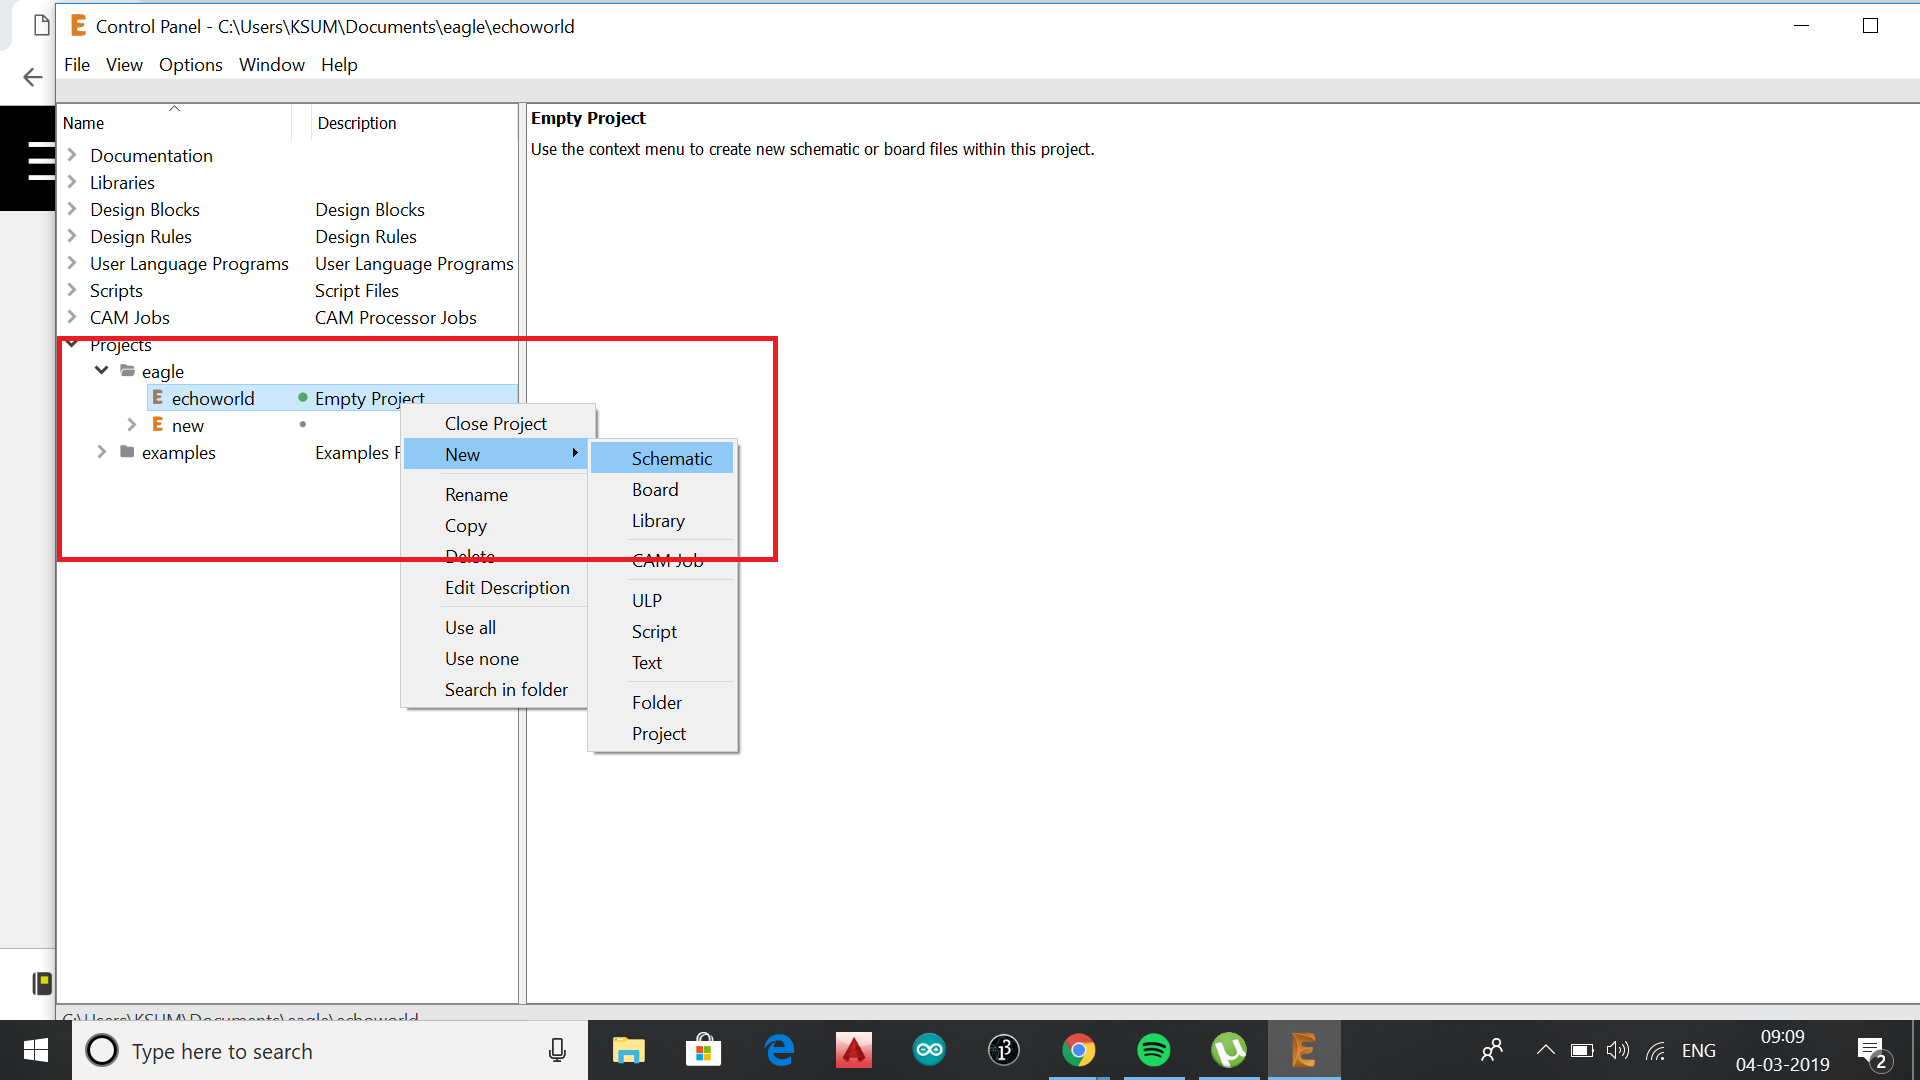This screenshot has width=1920, height=1080.
Task: Choose Board in the New submenu
Action: coord(655,490)
